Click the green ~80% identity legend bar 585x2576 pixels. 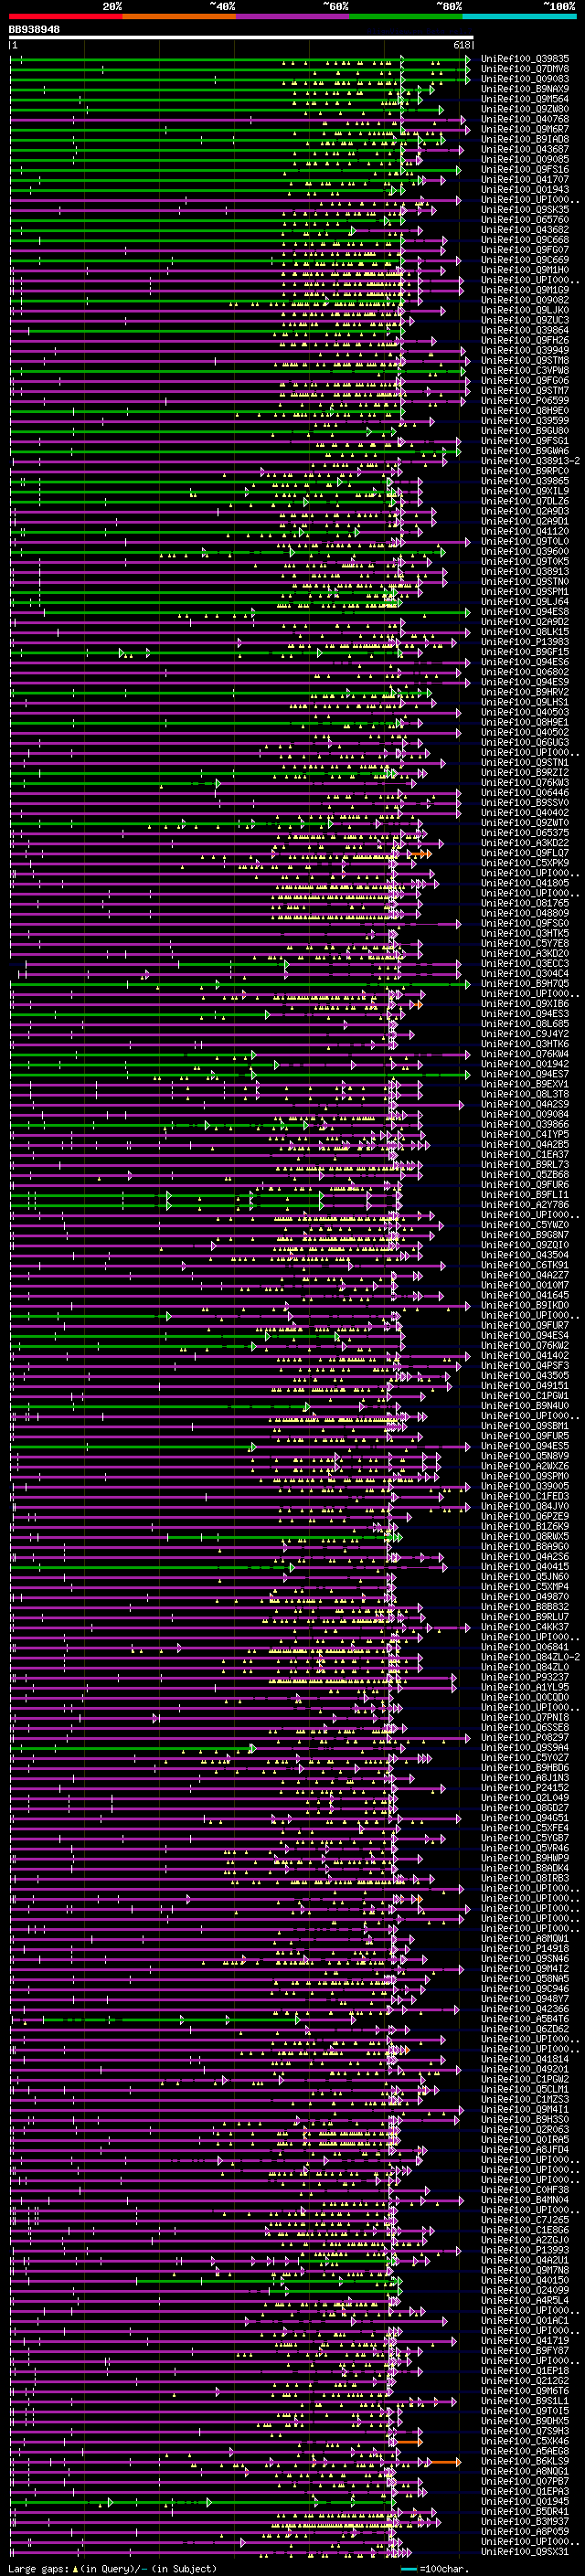point(406,16)
